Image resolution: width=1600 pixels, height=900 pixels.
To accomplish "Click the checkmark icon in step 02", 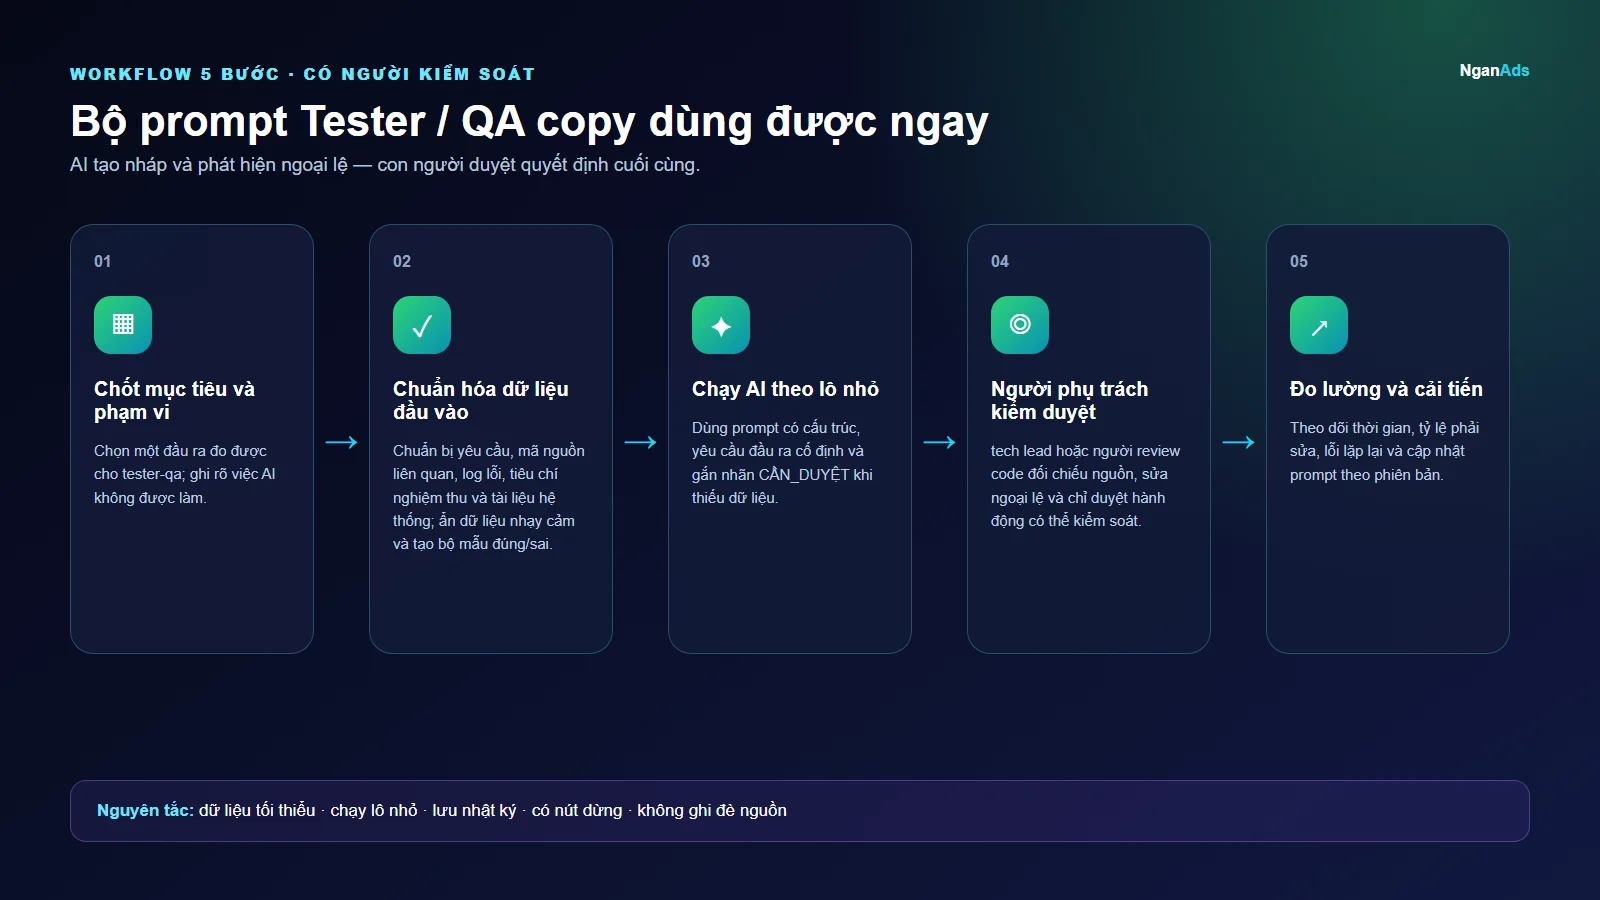I will coord(422,325).
